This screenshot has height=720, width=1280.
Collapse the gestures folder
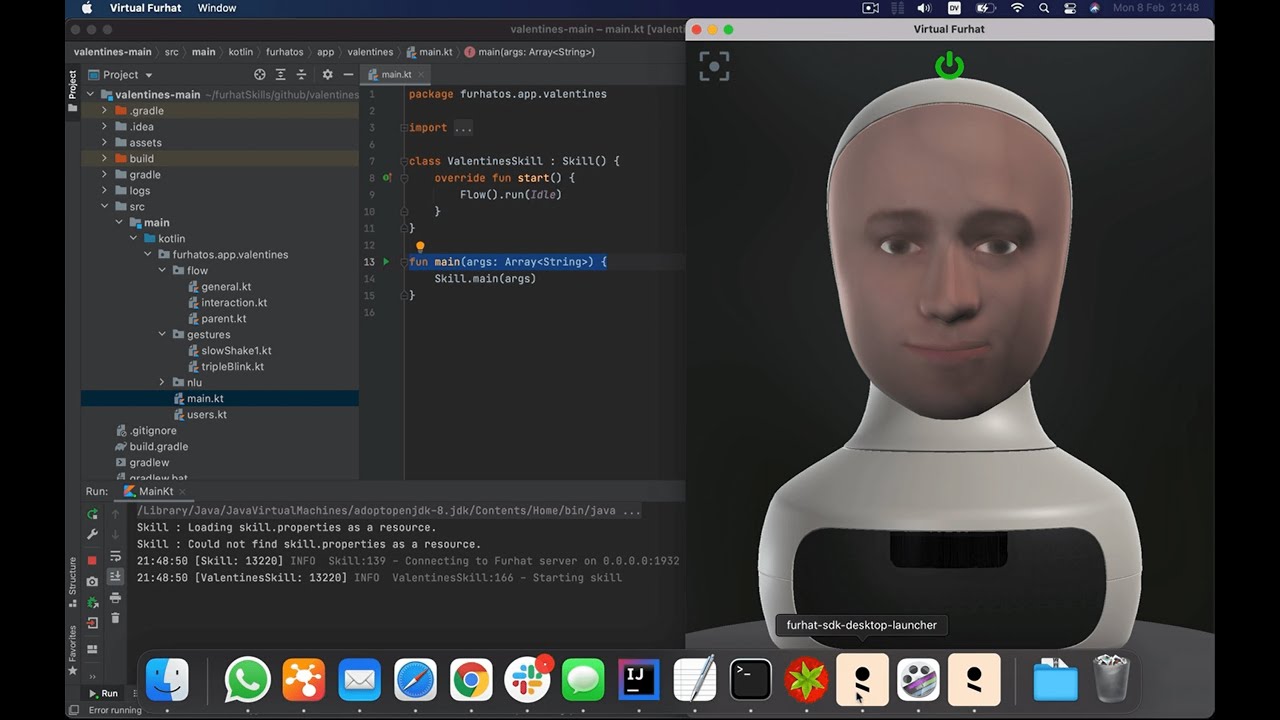tap(162, 335)
